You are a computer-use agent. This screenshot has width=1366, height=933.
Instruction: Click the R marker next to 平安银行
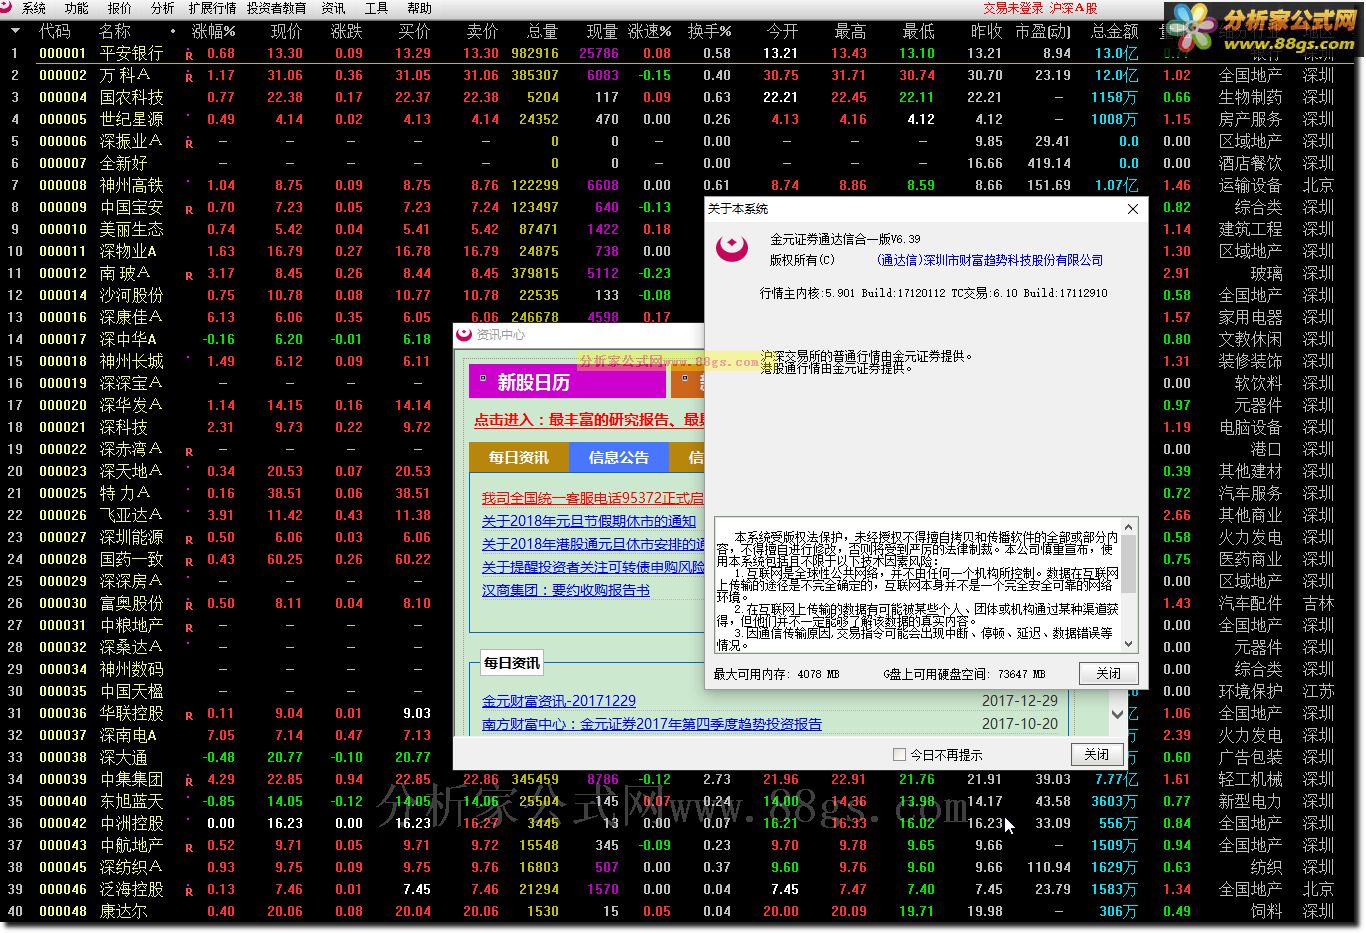pyautogui.click(x=189, y=54)
